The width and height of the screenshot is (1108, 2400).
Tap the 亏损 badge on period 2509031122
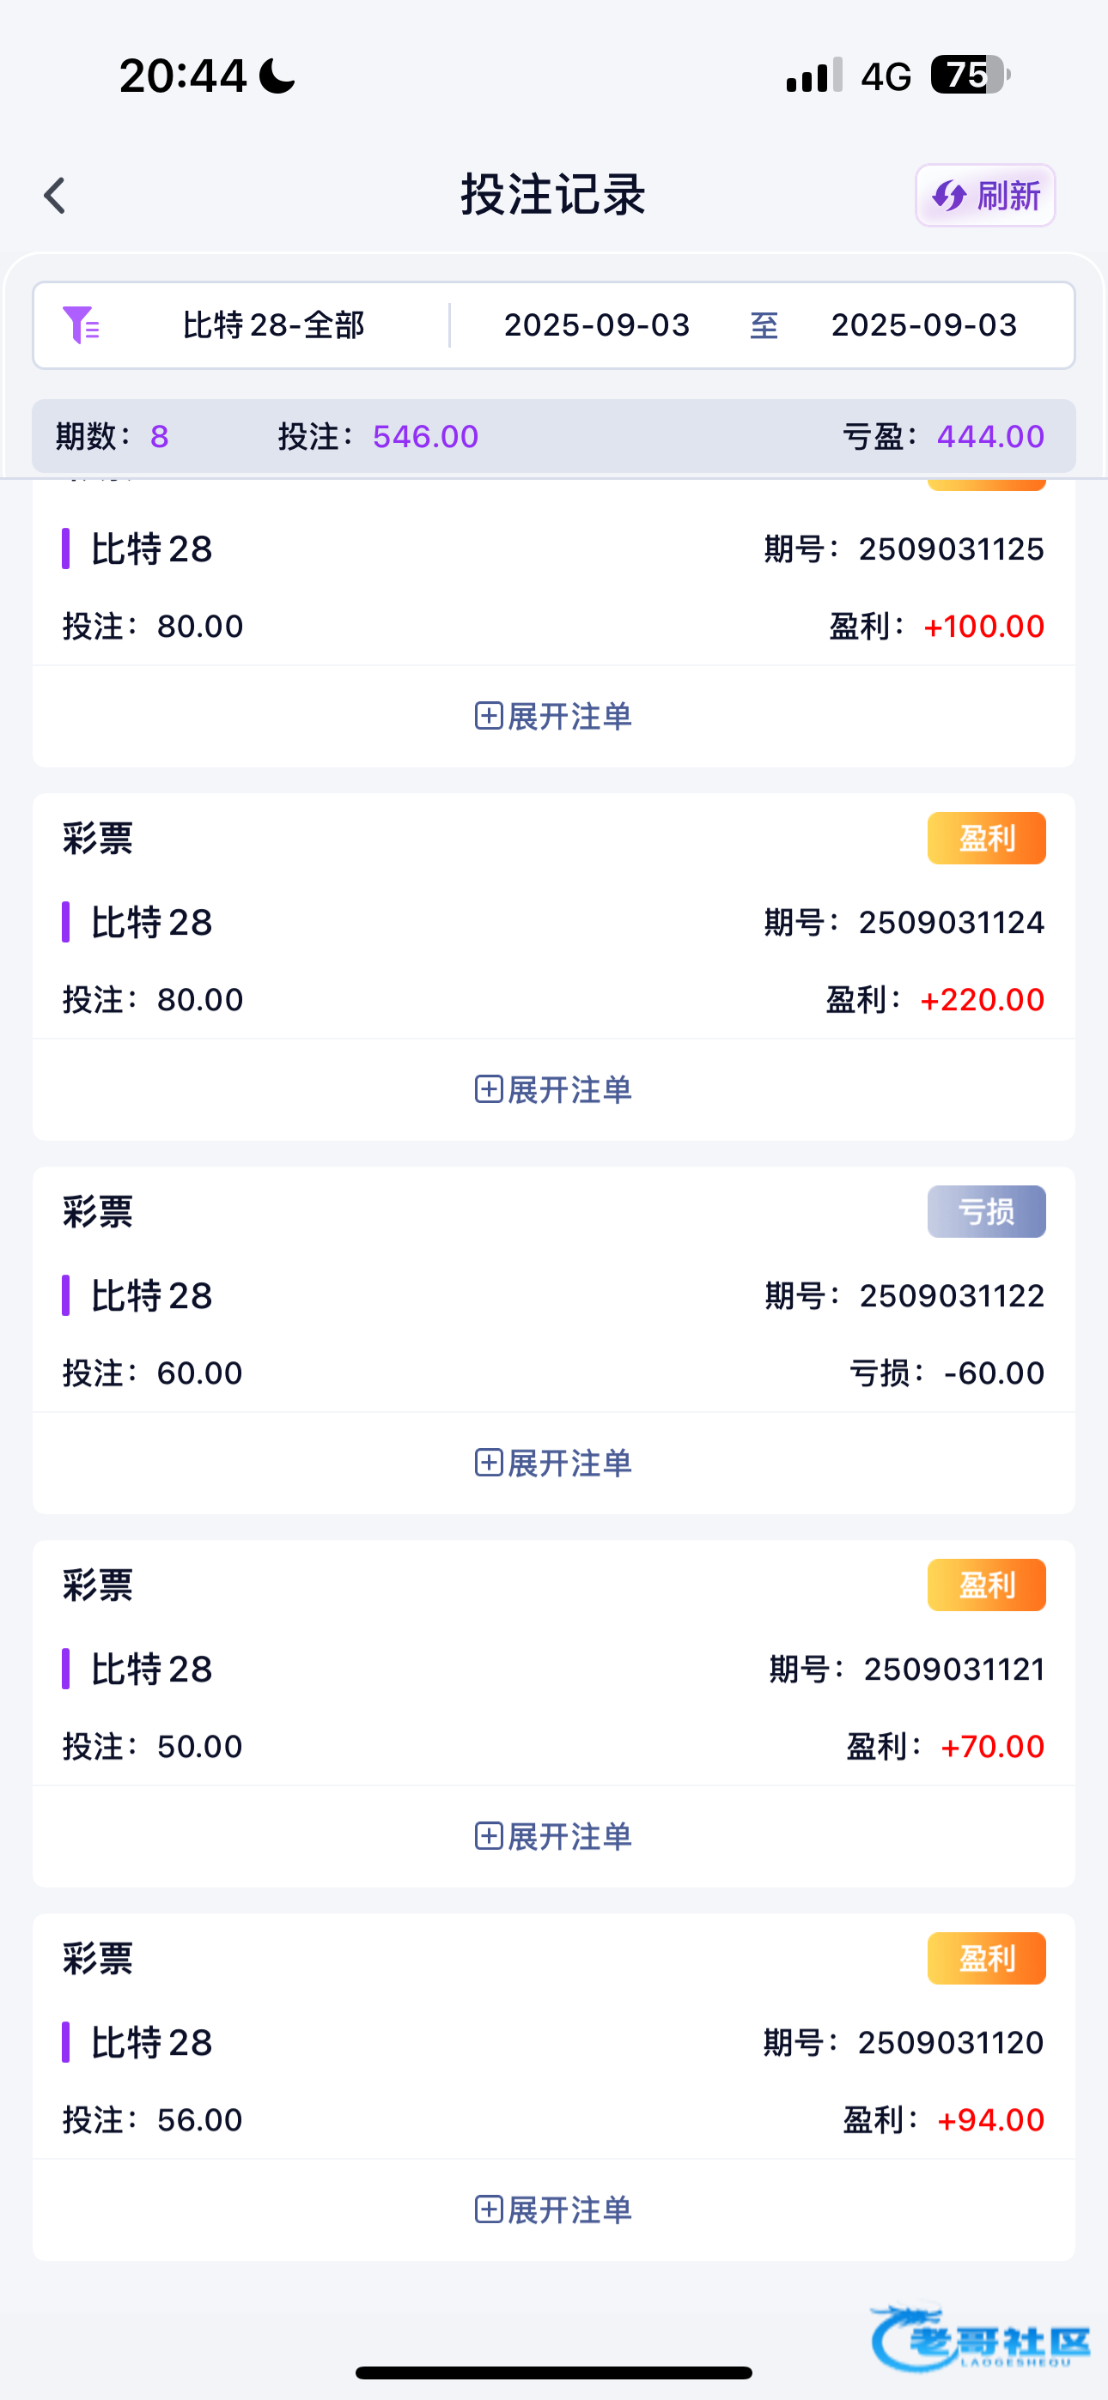[986, 1211]
